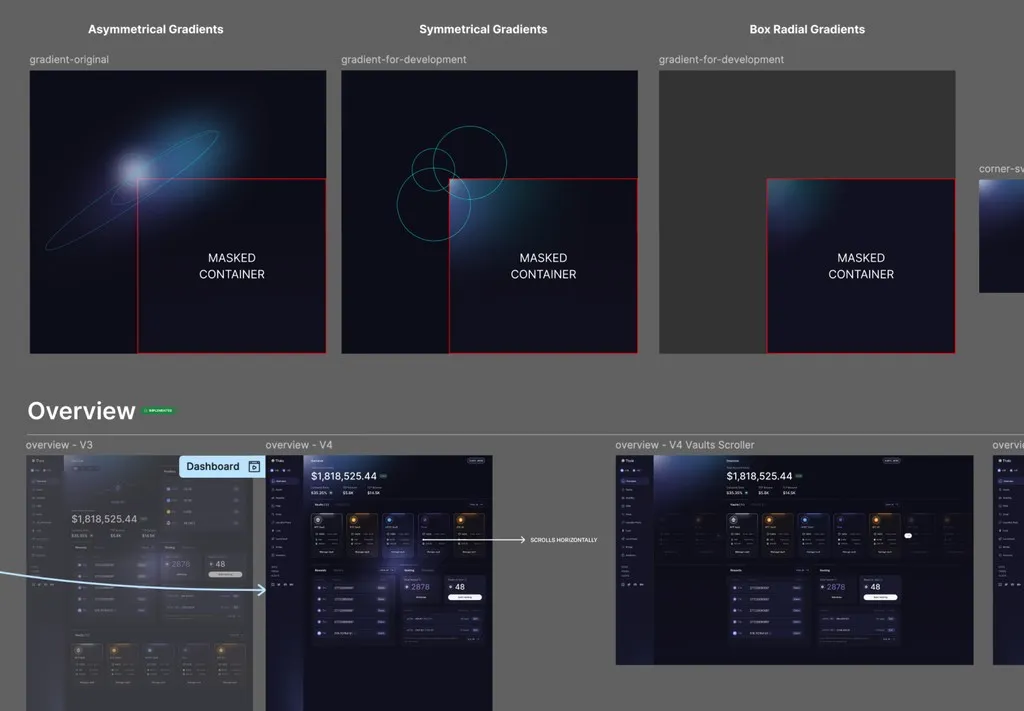Click the overview - V3 frame label
This screenshot has height=711, width=1024.
59,445
